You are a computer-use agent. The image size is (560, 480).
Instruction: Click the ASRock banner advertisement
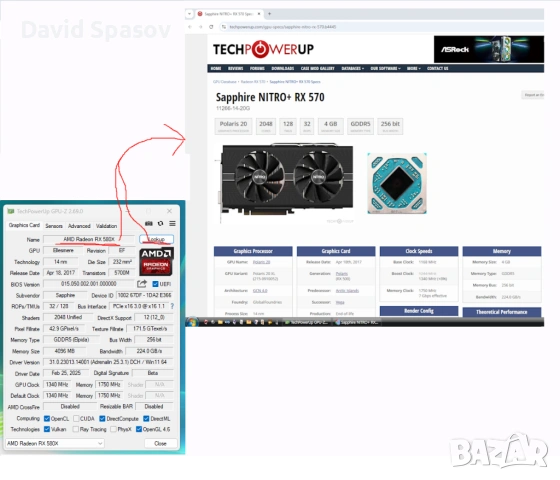(489, 49)
